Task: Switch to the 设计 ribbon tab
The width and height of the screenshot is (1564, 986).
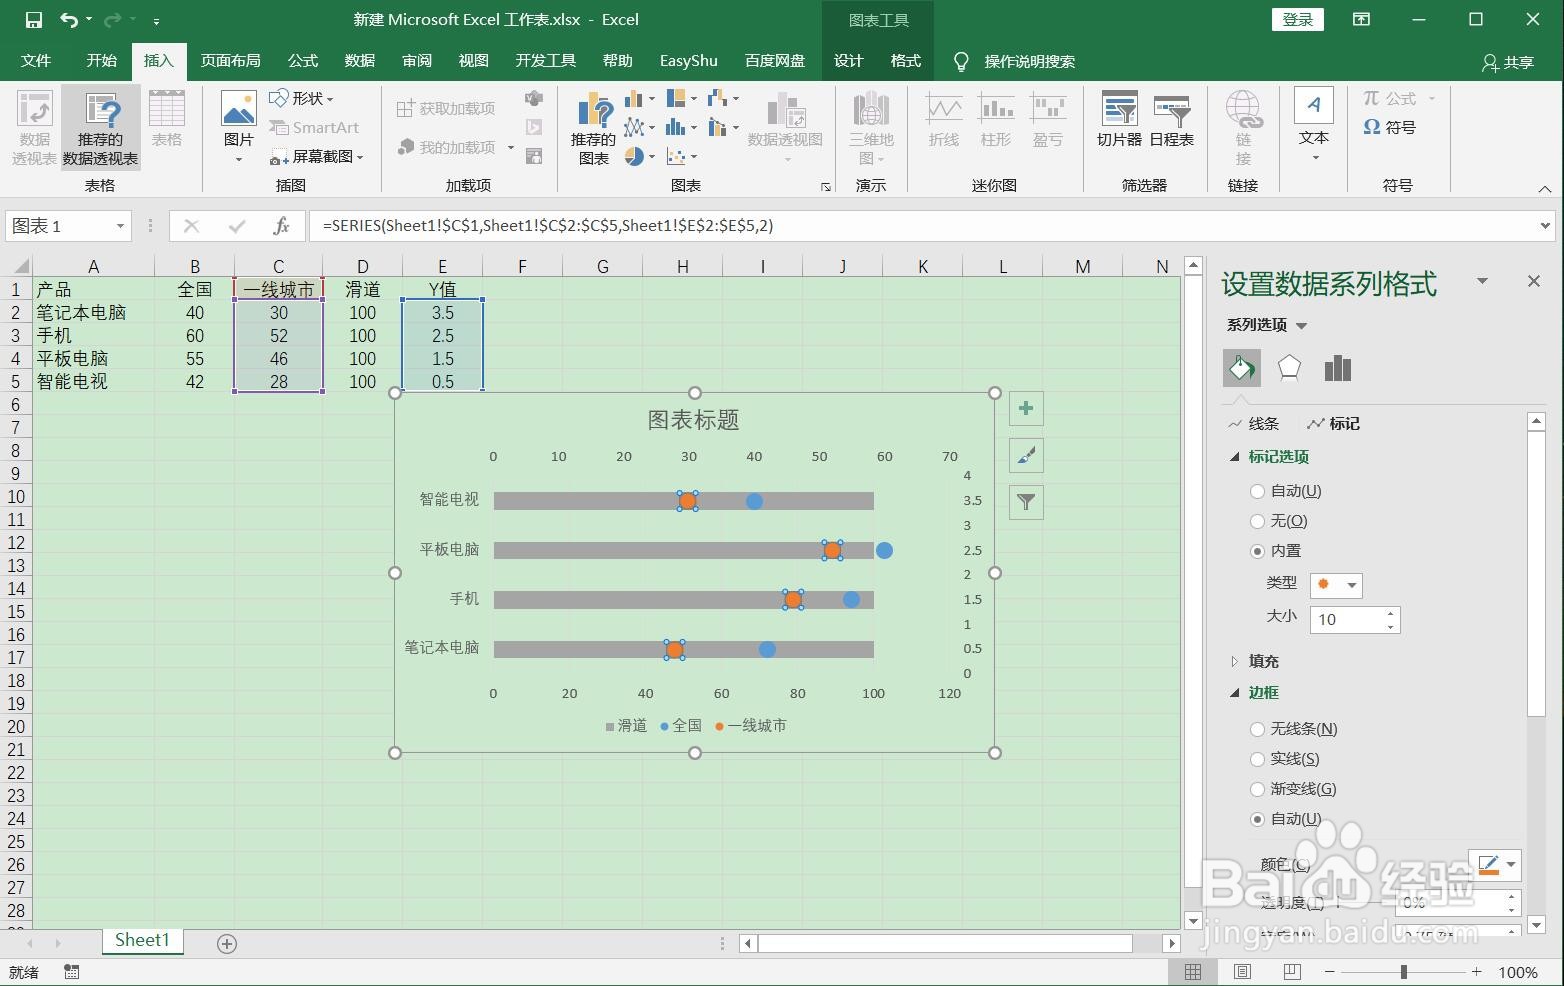Action: pyautogui.click(x=847, y=61)
